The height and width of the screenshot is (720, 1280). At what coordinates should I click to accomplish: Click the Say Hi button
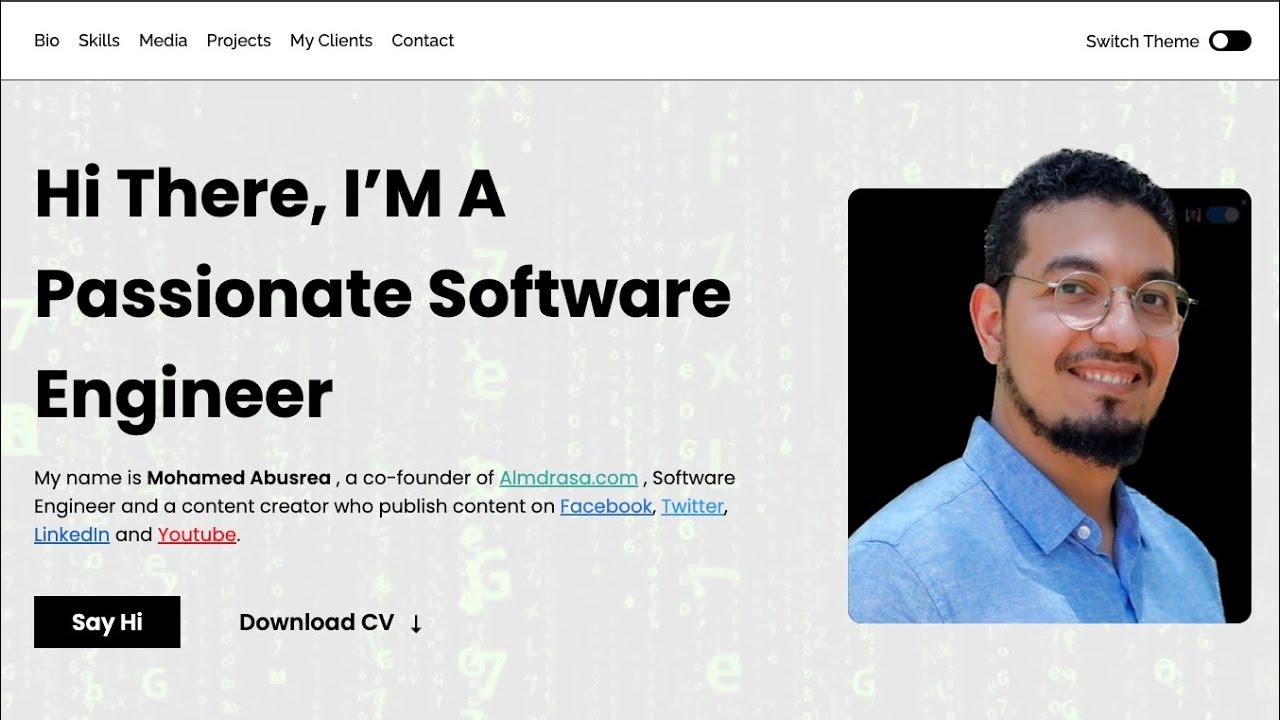click(x=107, y=622)
